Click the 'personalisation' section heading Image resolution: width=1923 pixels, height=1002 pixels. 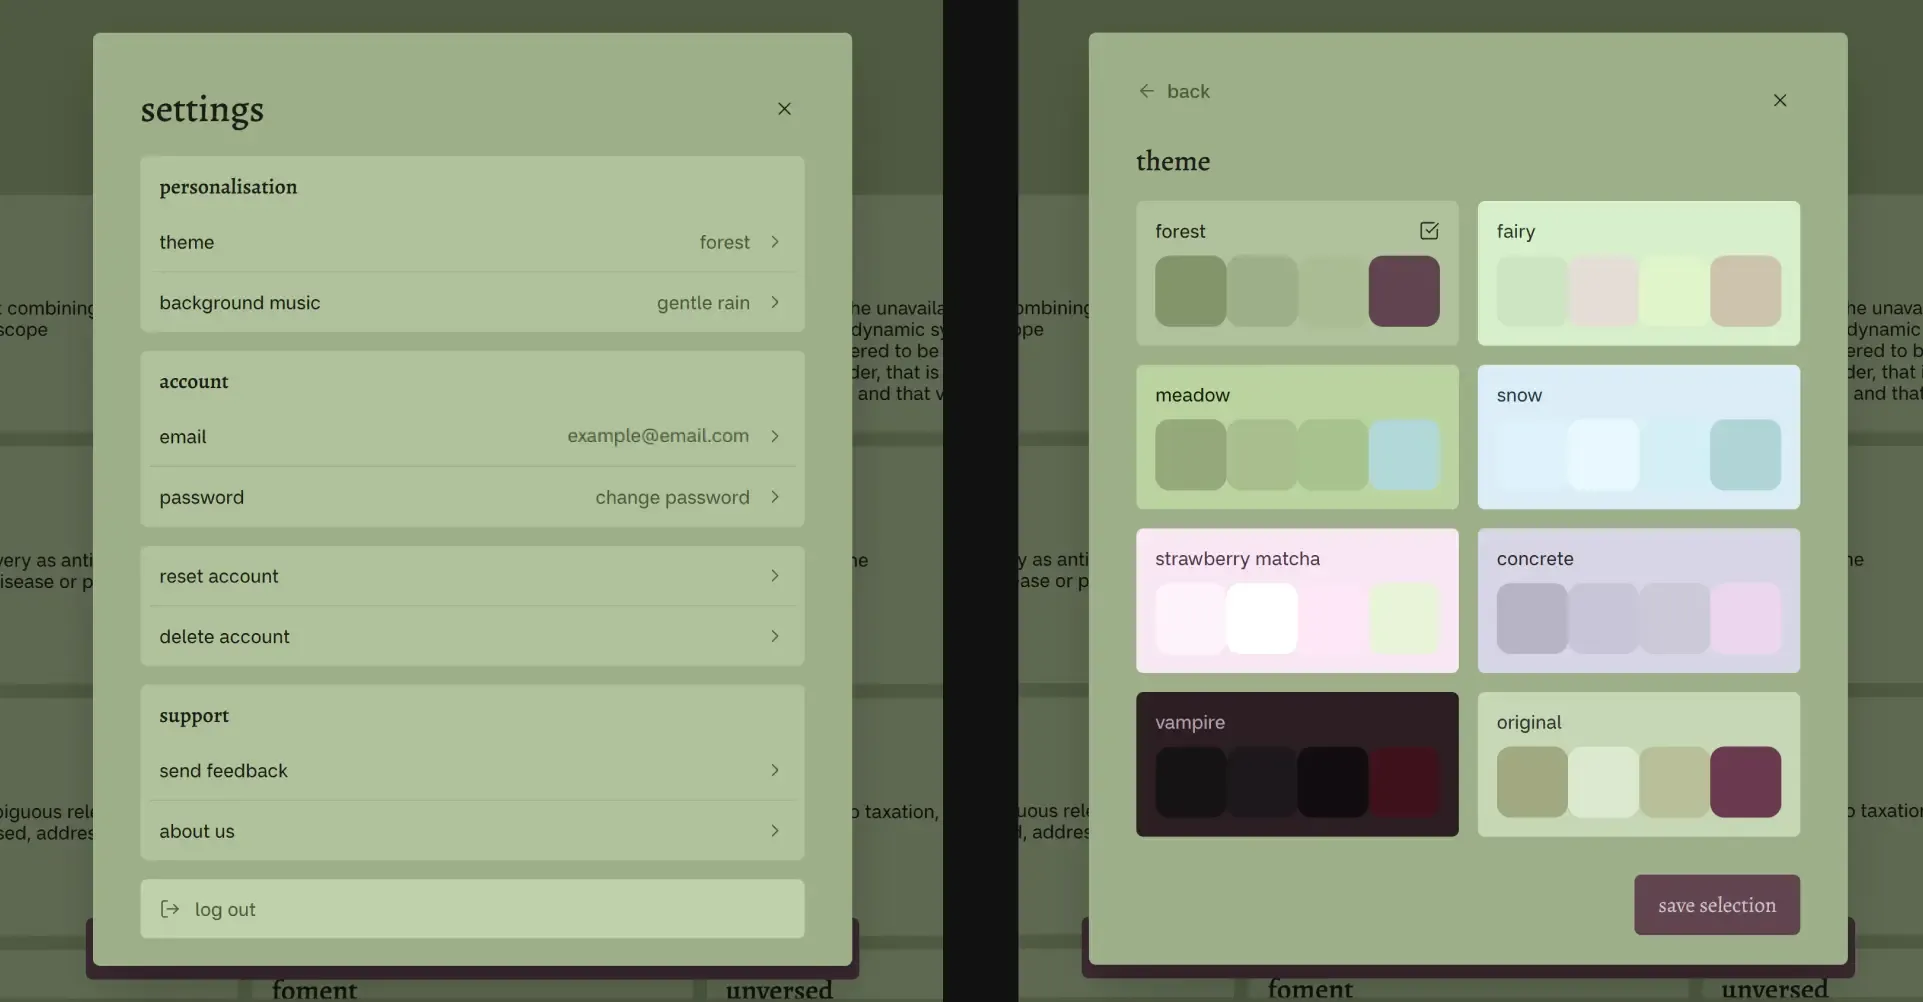pyautogui.click(x=228, y=187)
